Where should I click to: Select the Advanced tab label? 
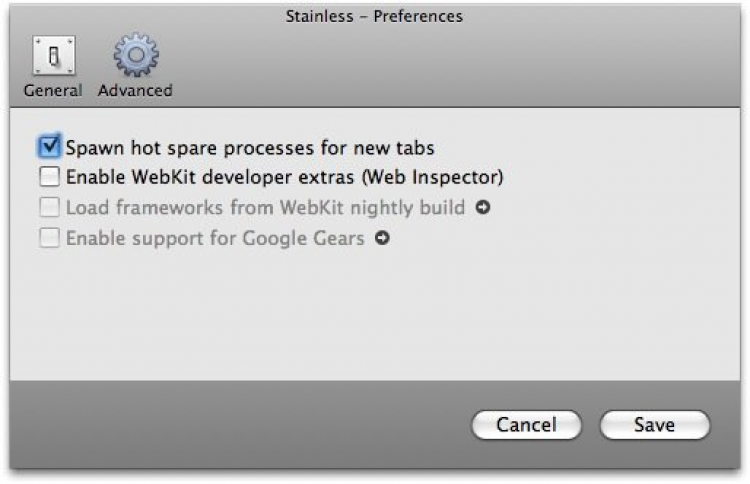135,91
